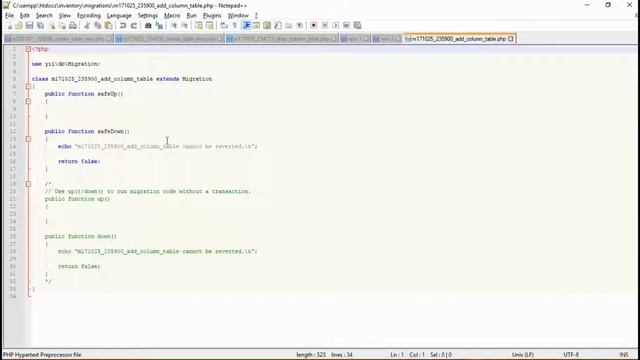Click the 'Ln : 1' status entry
The width and height of the screenshot is (640, 360).
tap(397, 355)
